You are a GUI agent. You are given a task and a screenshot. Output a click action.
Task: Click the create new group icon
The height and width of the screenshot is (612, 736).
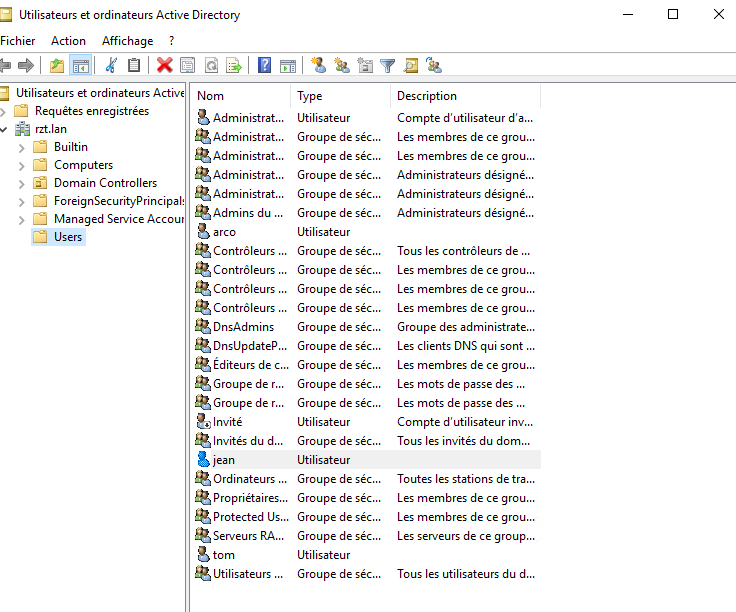[x=342, y=65]
